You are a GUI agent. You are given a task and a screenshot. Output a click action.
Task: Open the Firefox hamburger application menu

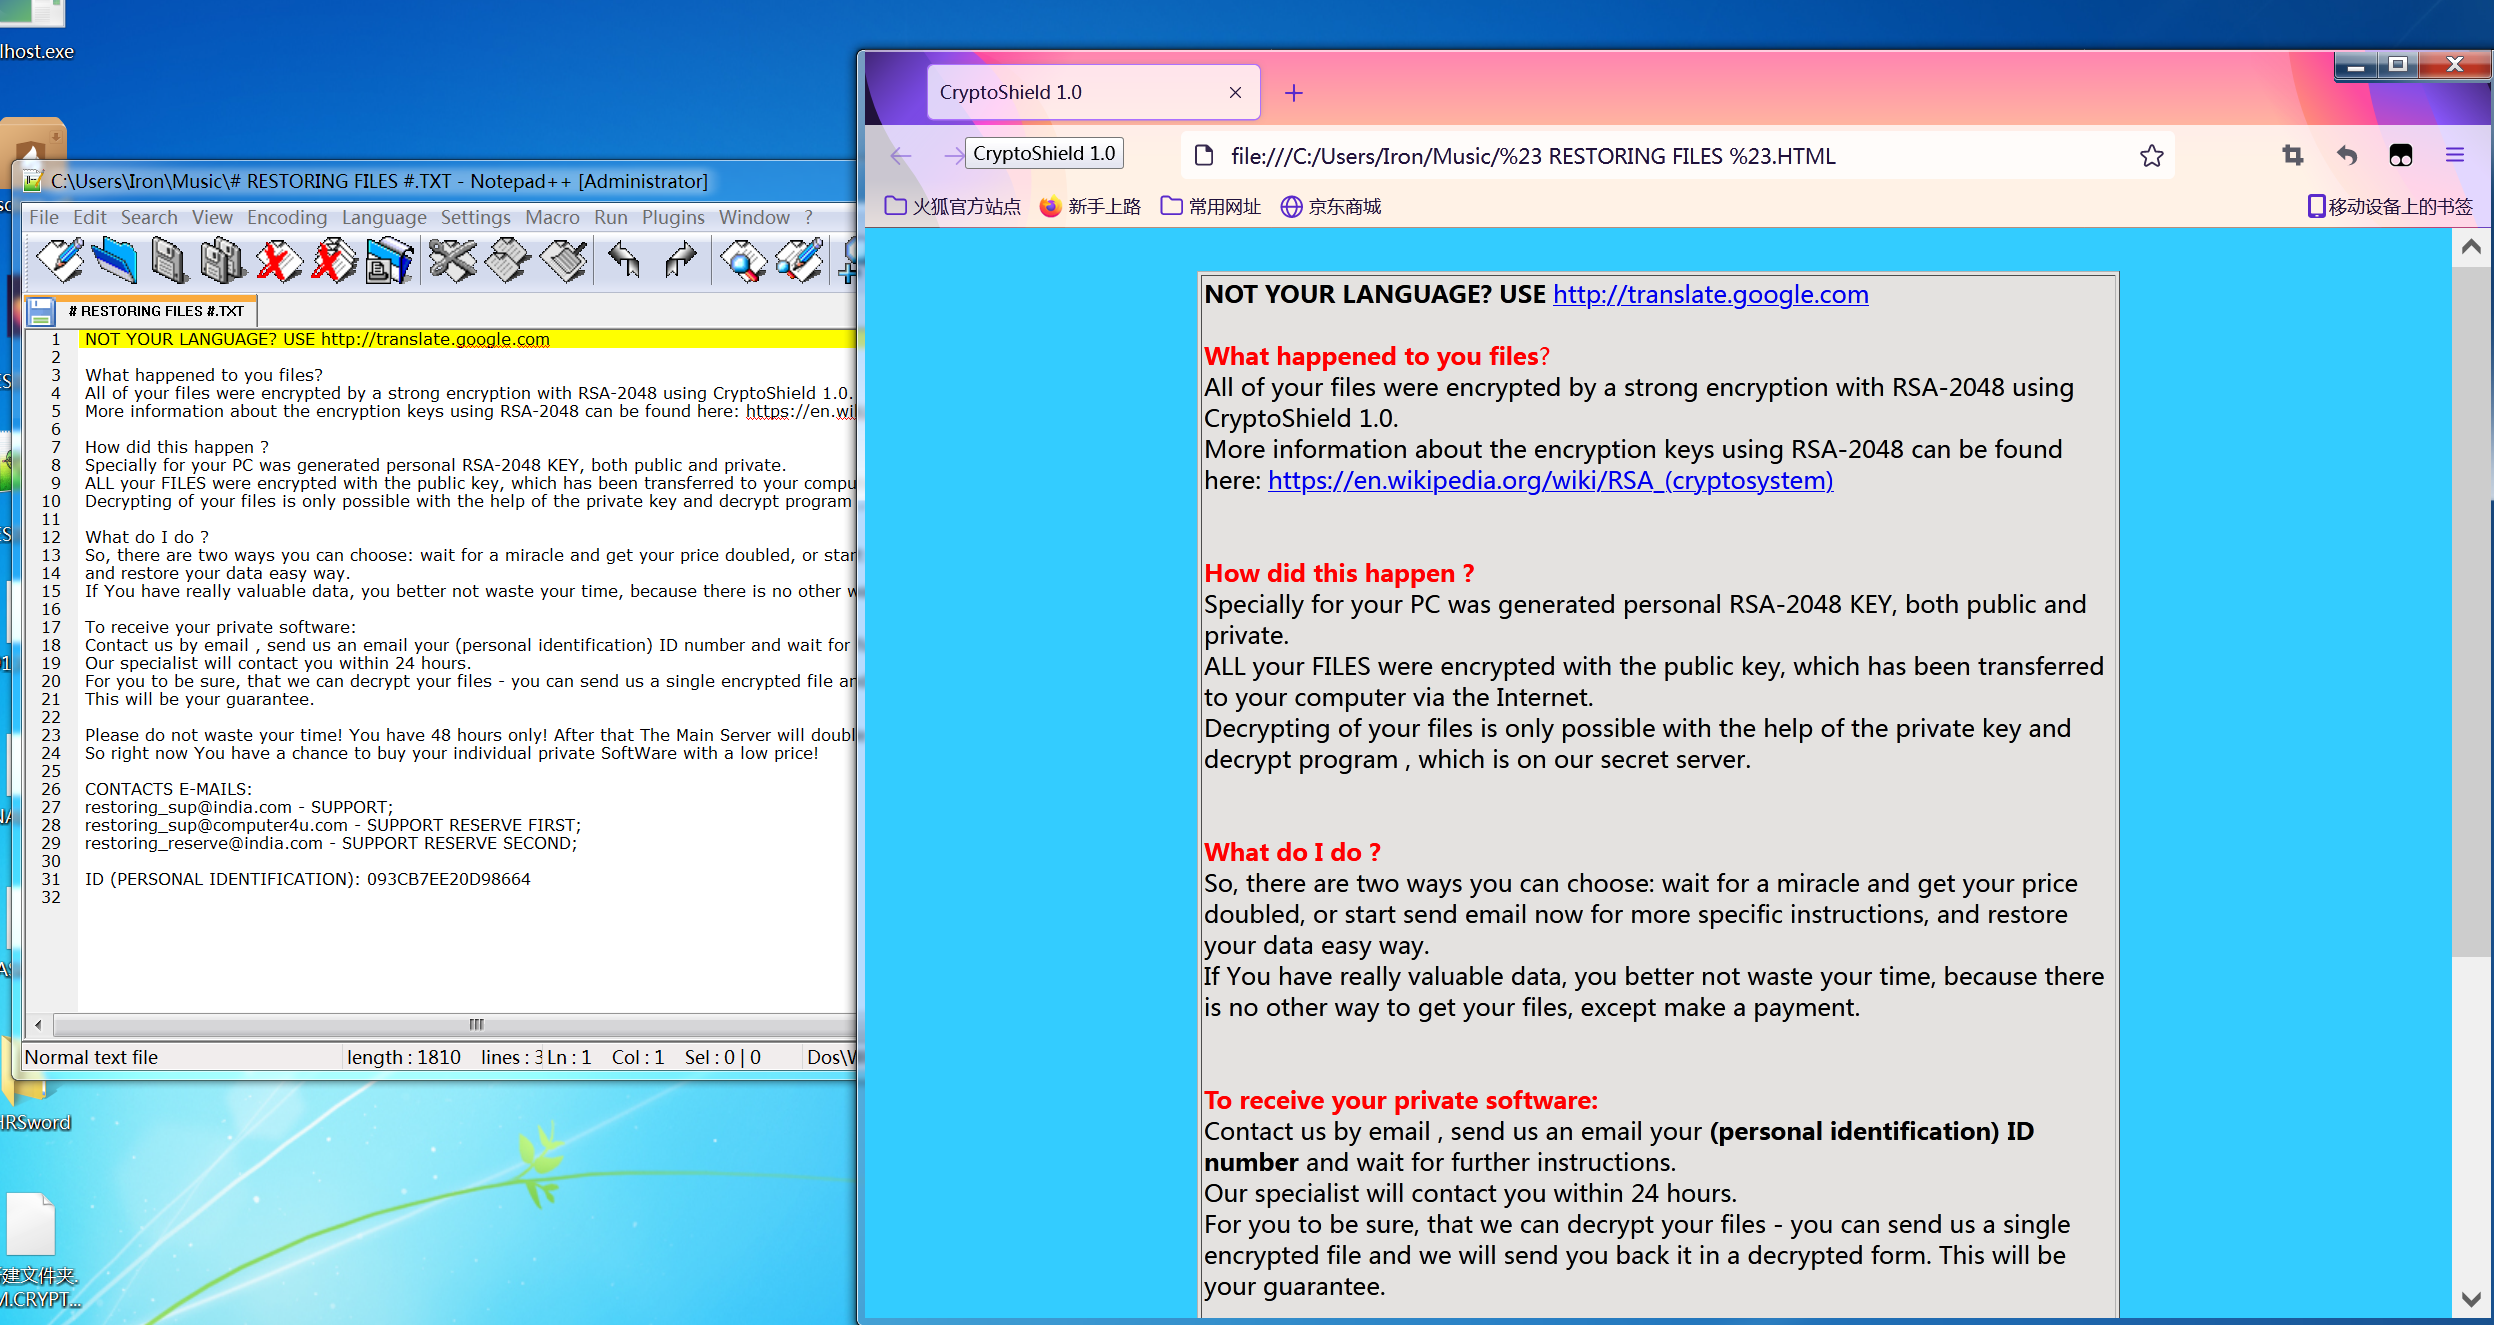(x=2454, y=155)
